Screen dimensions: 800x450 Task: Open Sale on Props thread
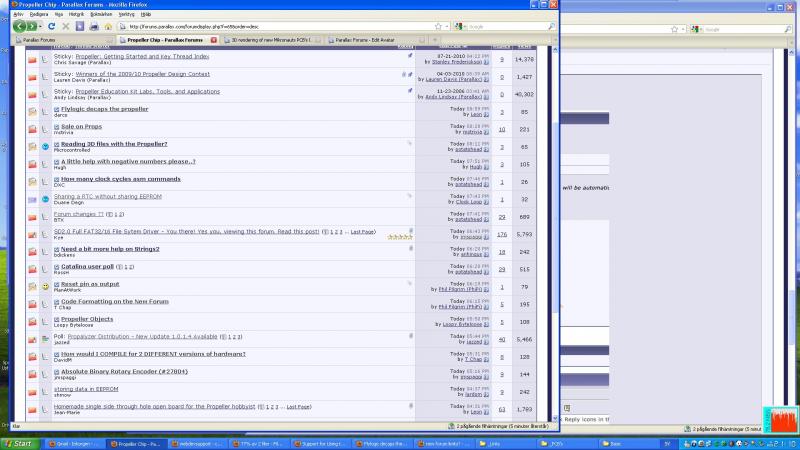(82, 127)
